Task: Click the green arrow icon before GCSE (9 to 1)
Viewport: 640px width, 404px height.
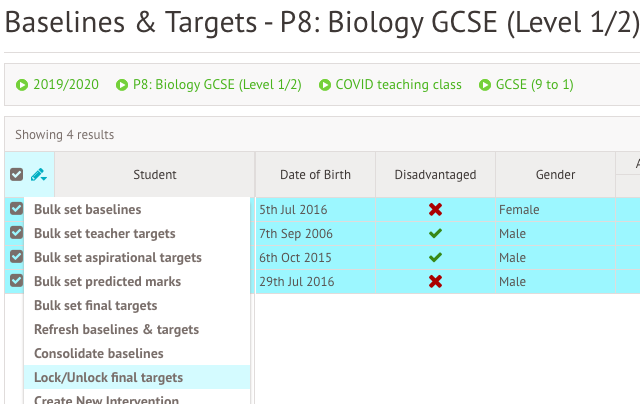Action: 484,85
